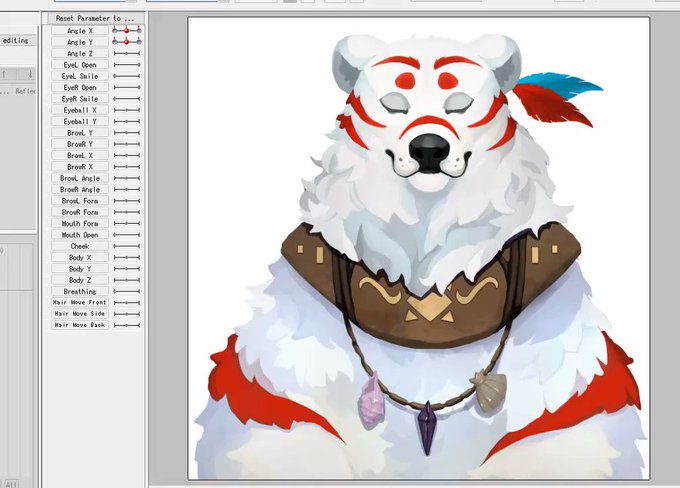
Task: Click the Angle Z slider track
Action: 127,53
